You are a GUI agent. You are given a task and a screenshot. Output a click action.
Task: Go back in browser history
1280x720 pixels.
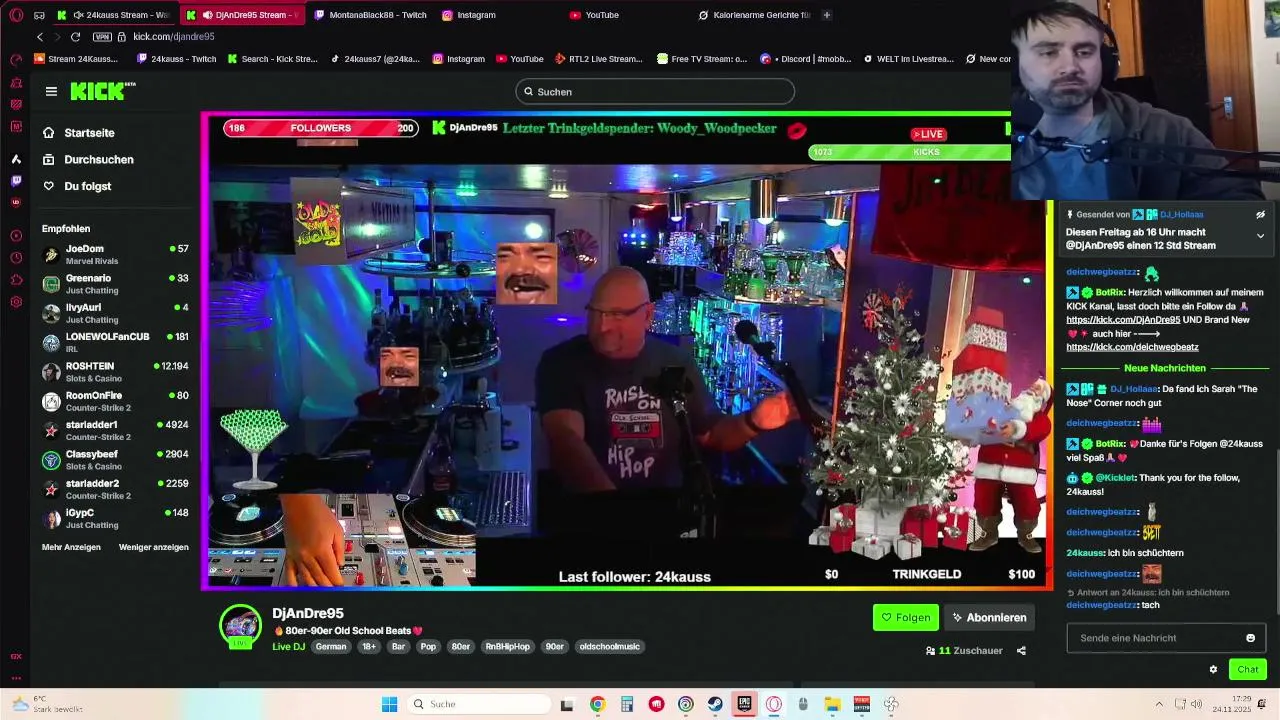[40, 37]
